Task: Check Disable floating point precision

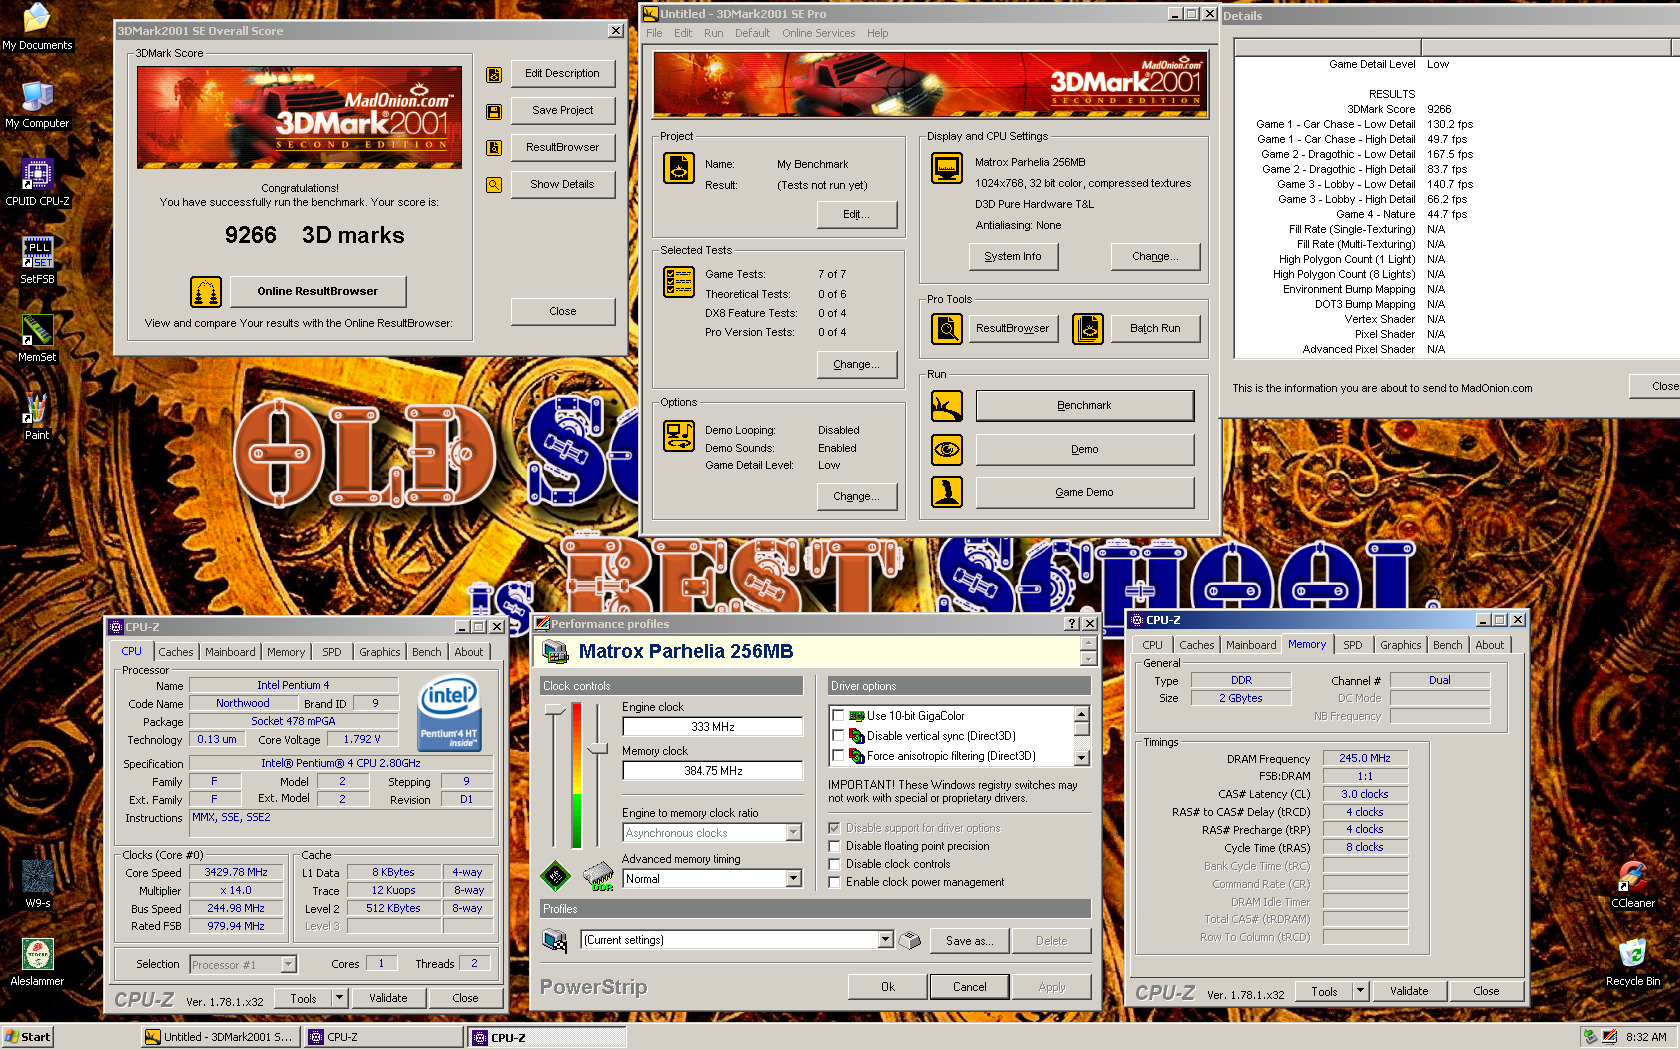Action: [834, 846]
